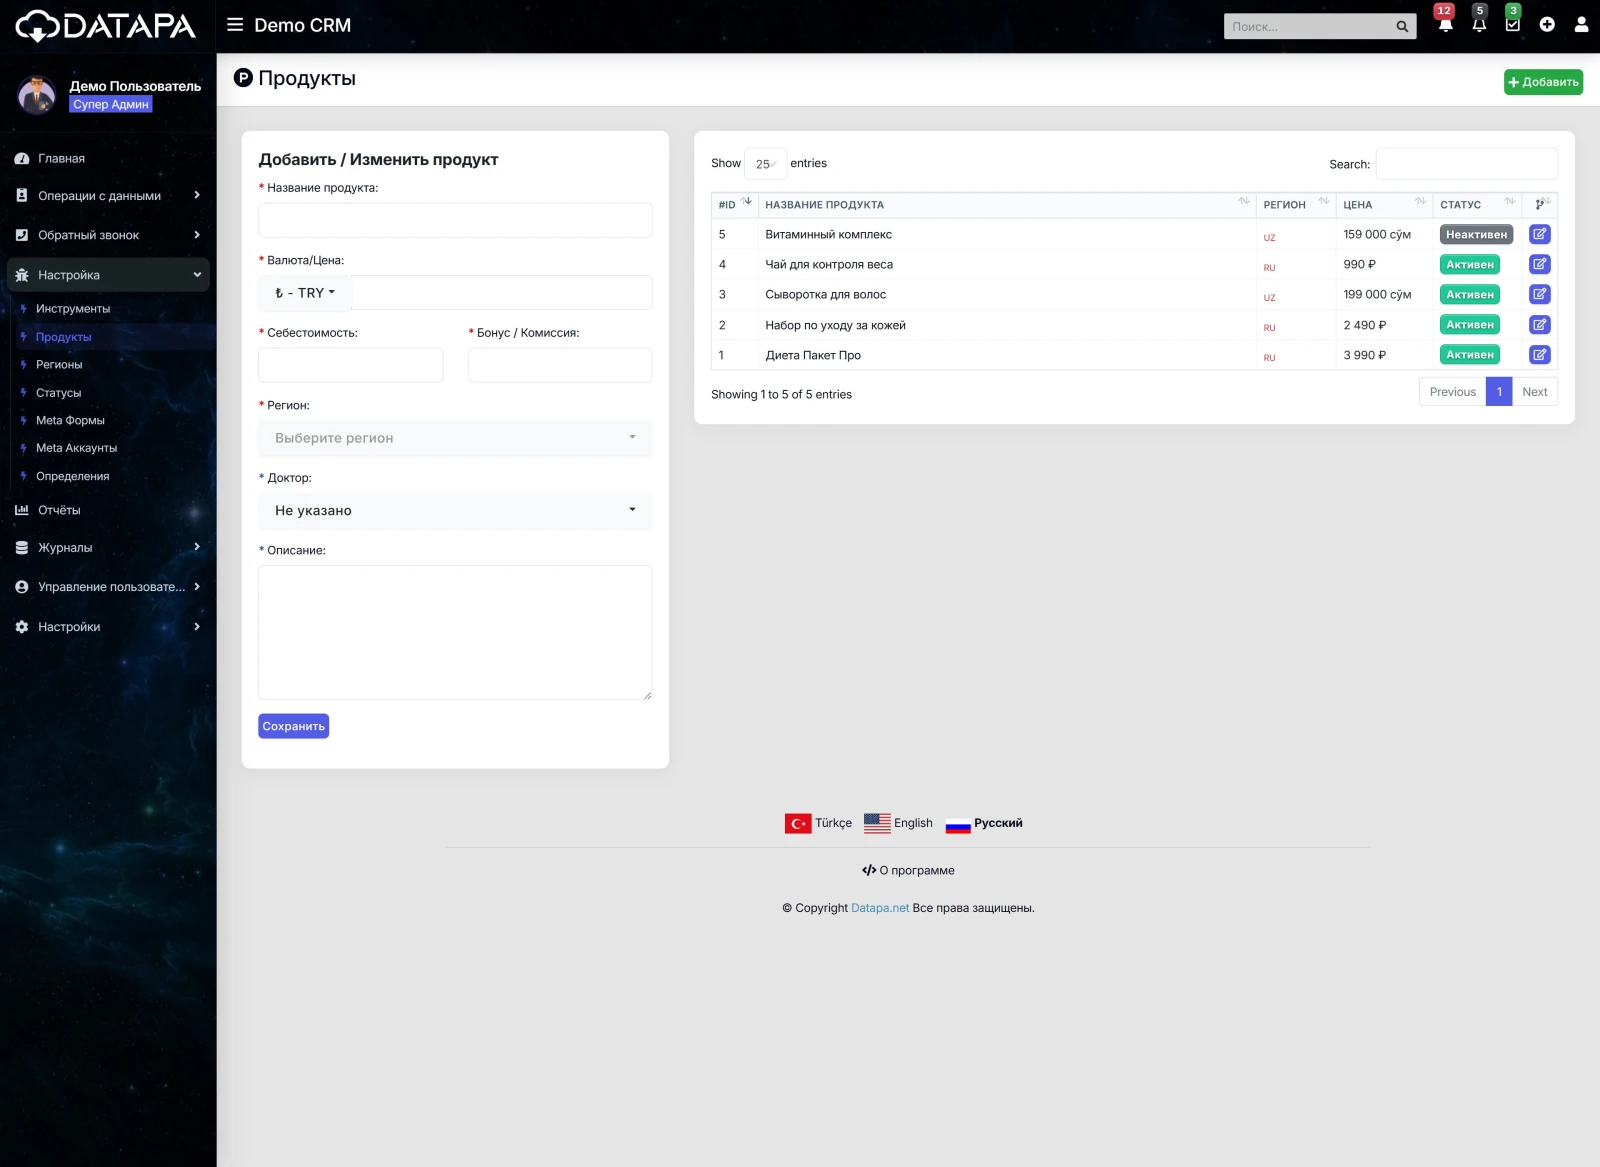
Task: Expand Управление пользователями menu
Action: [x=108, y=587]
